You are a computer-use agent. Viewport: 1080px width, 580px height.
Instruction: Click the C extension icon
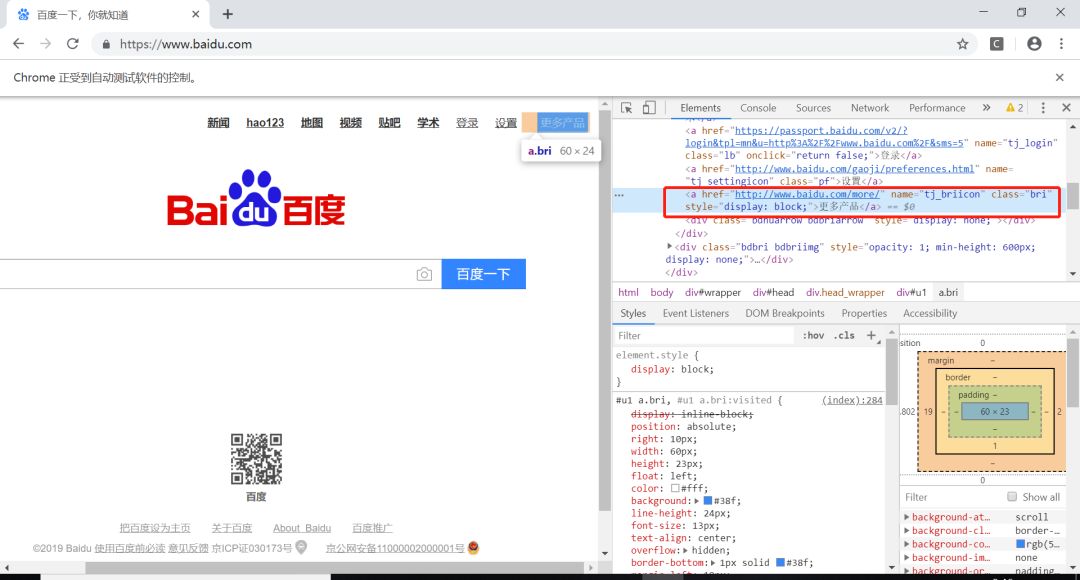pyautogui.click(x=997, y=44)
